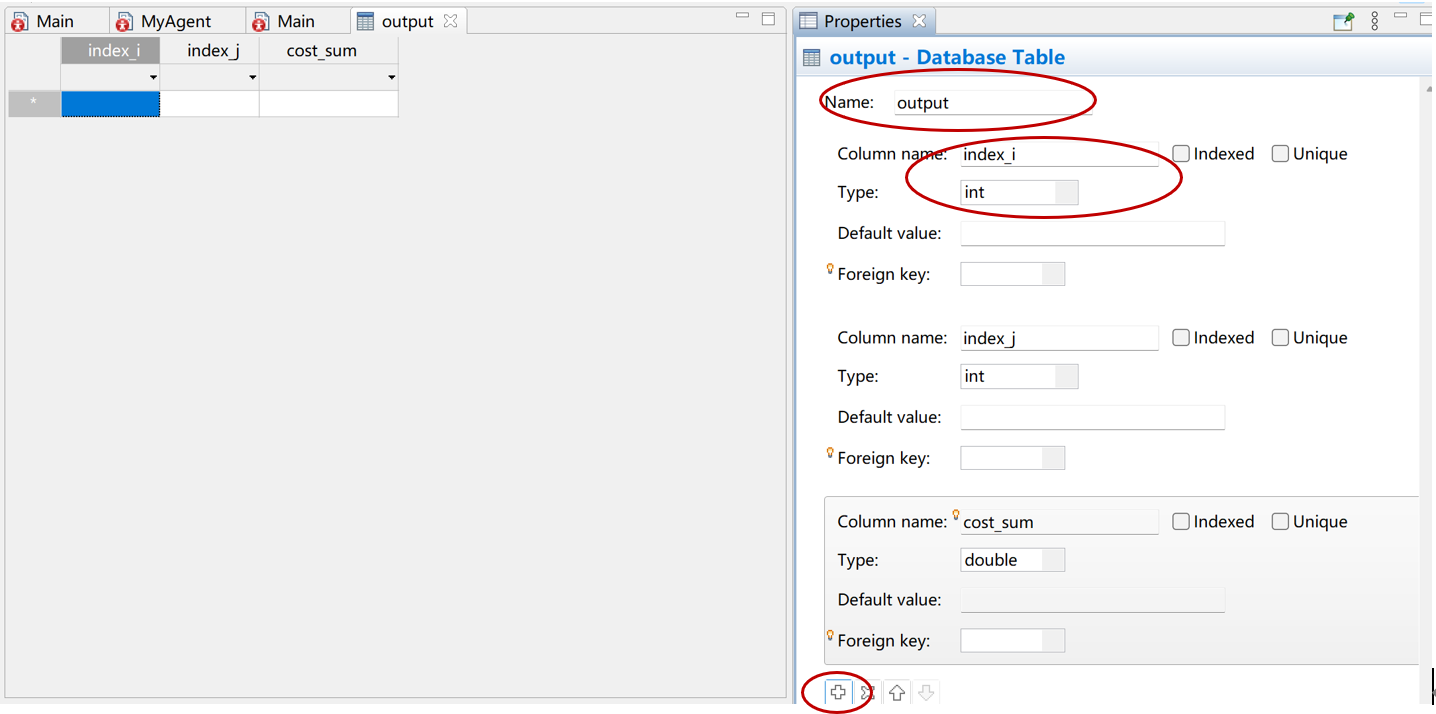Click the Add column plus icon
Screen dimensions: 1436x714
click(837, 691)
